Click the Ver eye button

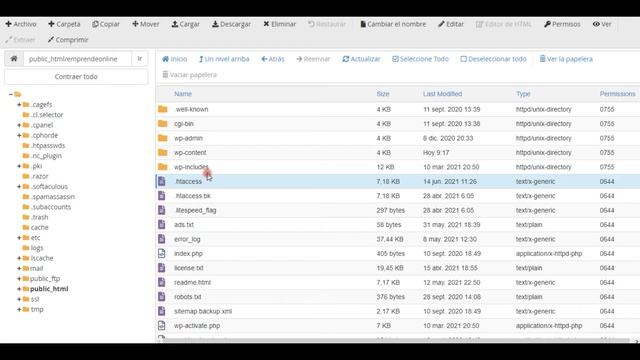tap(602, 24)
